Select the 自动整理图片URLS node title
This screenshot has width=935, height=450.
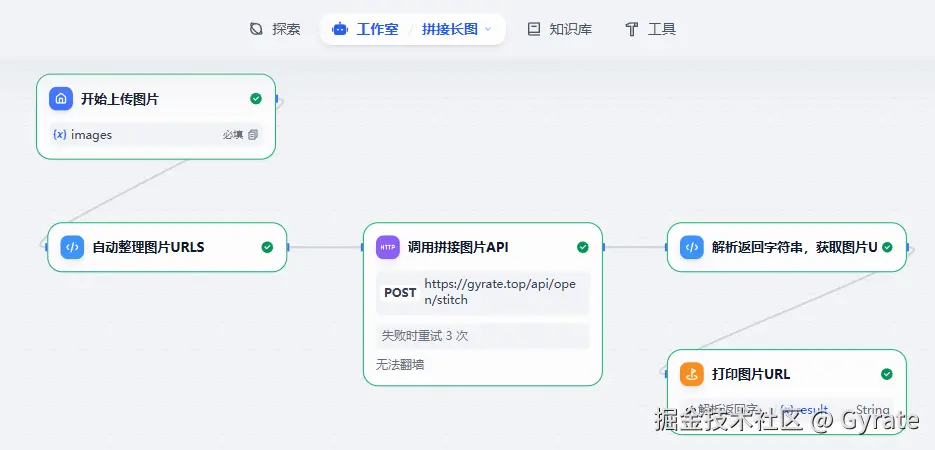(148, 247)
